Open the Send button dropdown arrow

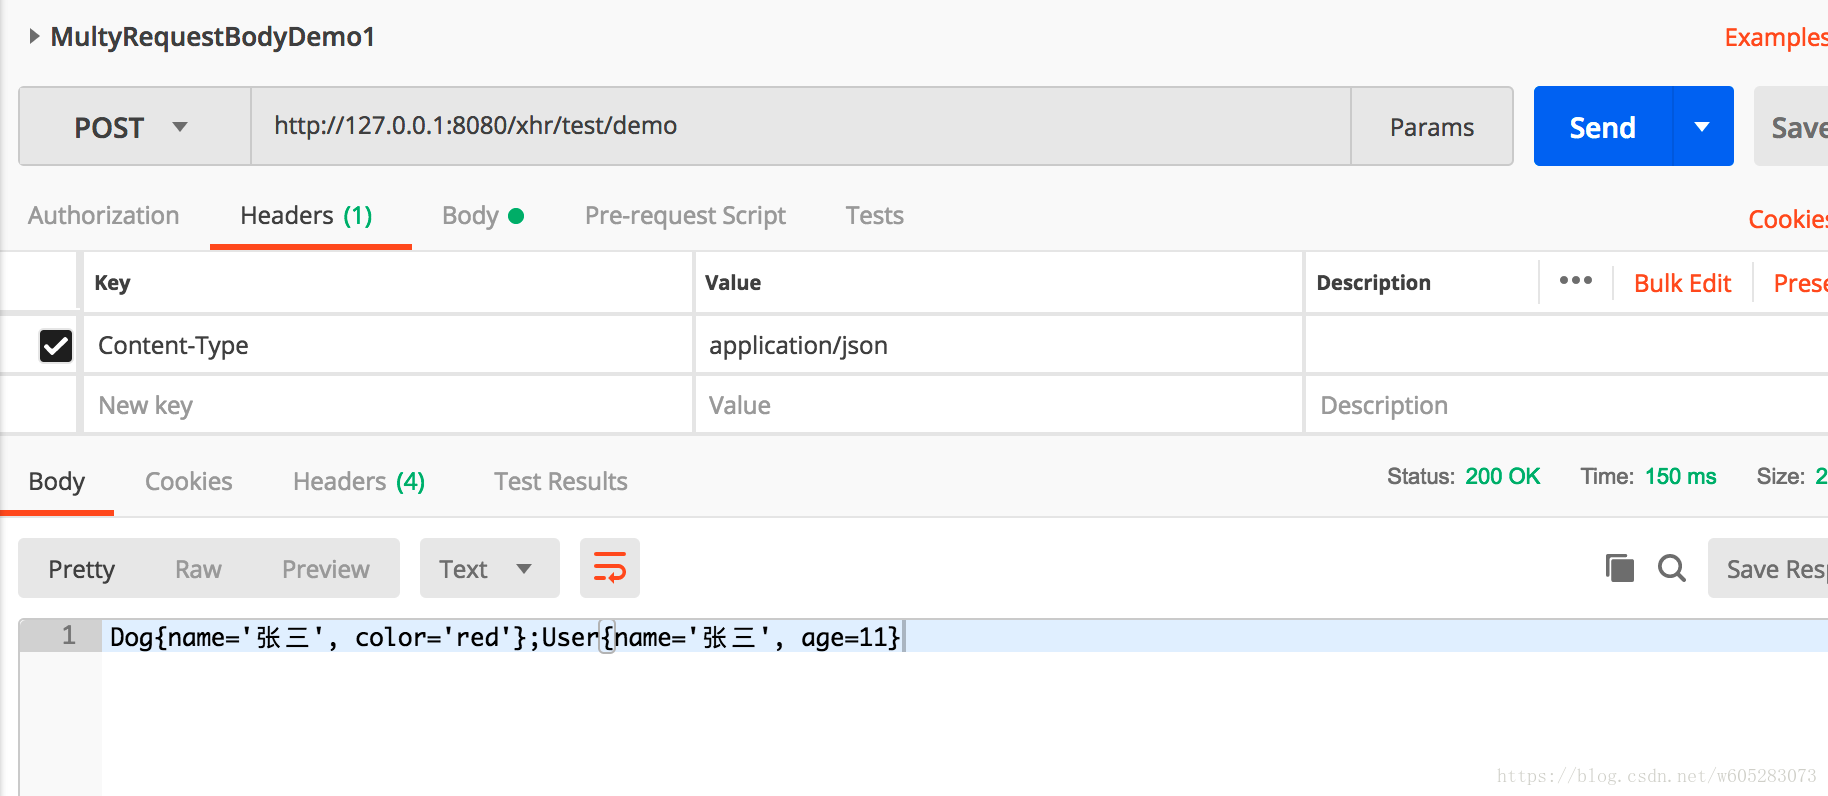click(1702, 127)
